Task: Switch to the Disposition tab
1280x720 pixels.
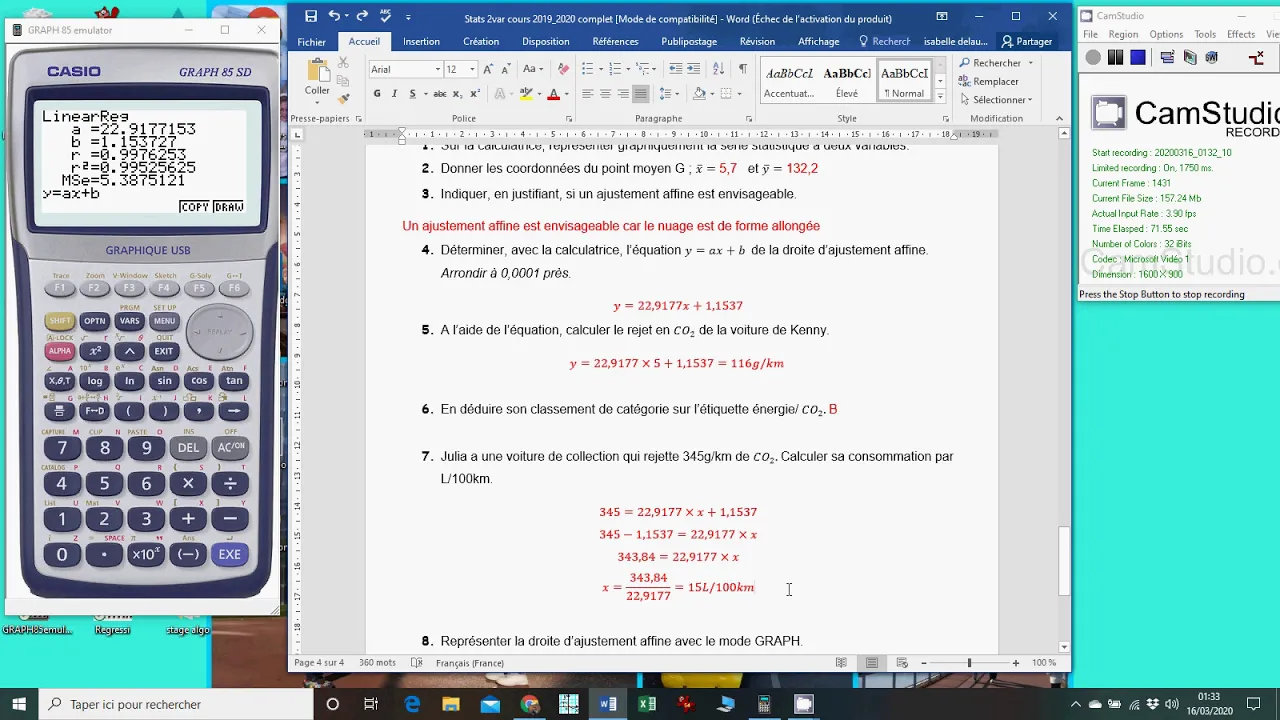Action: [546, 42]
